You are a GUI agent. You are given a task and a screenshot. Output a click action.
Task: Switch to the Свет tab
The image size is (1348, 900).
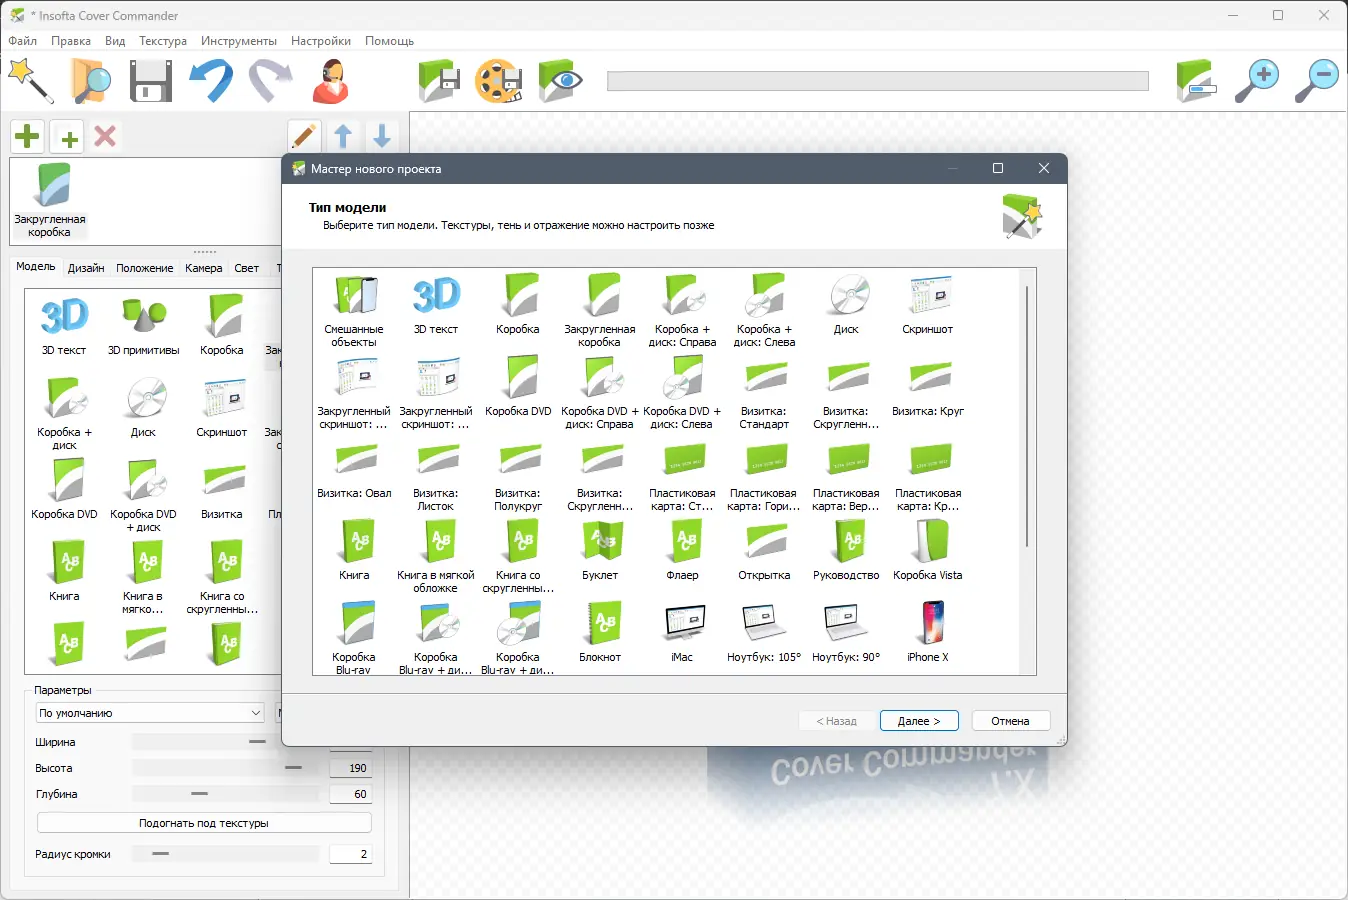(247, 268)
